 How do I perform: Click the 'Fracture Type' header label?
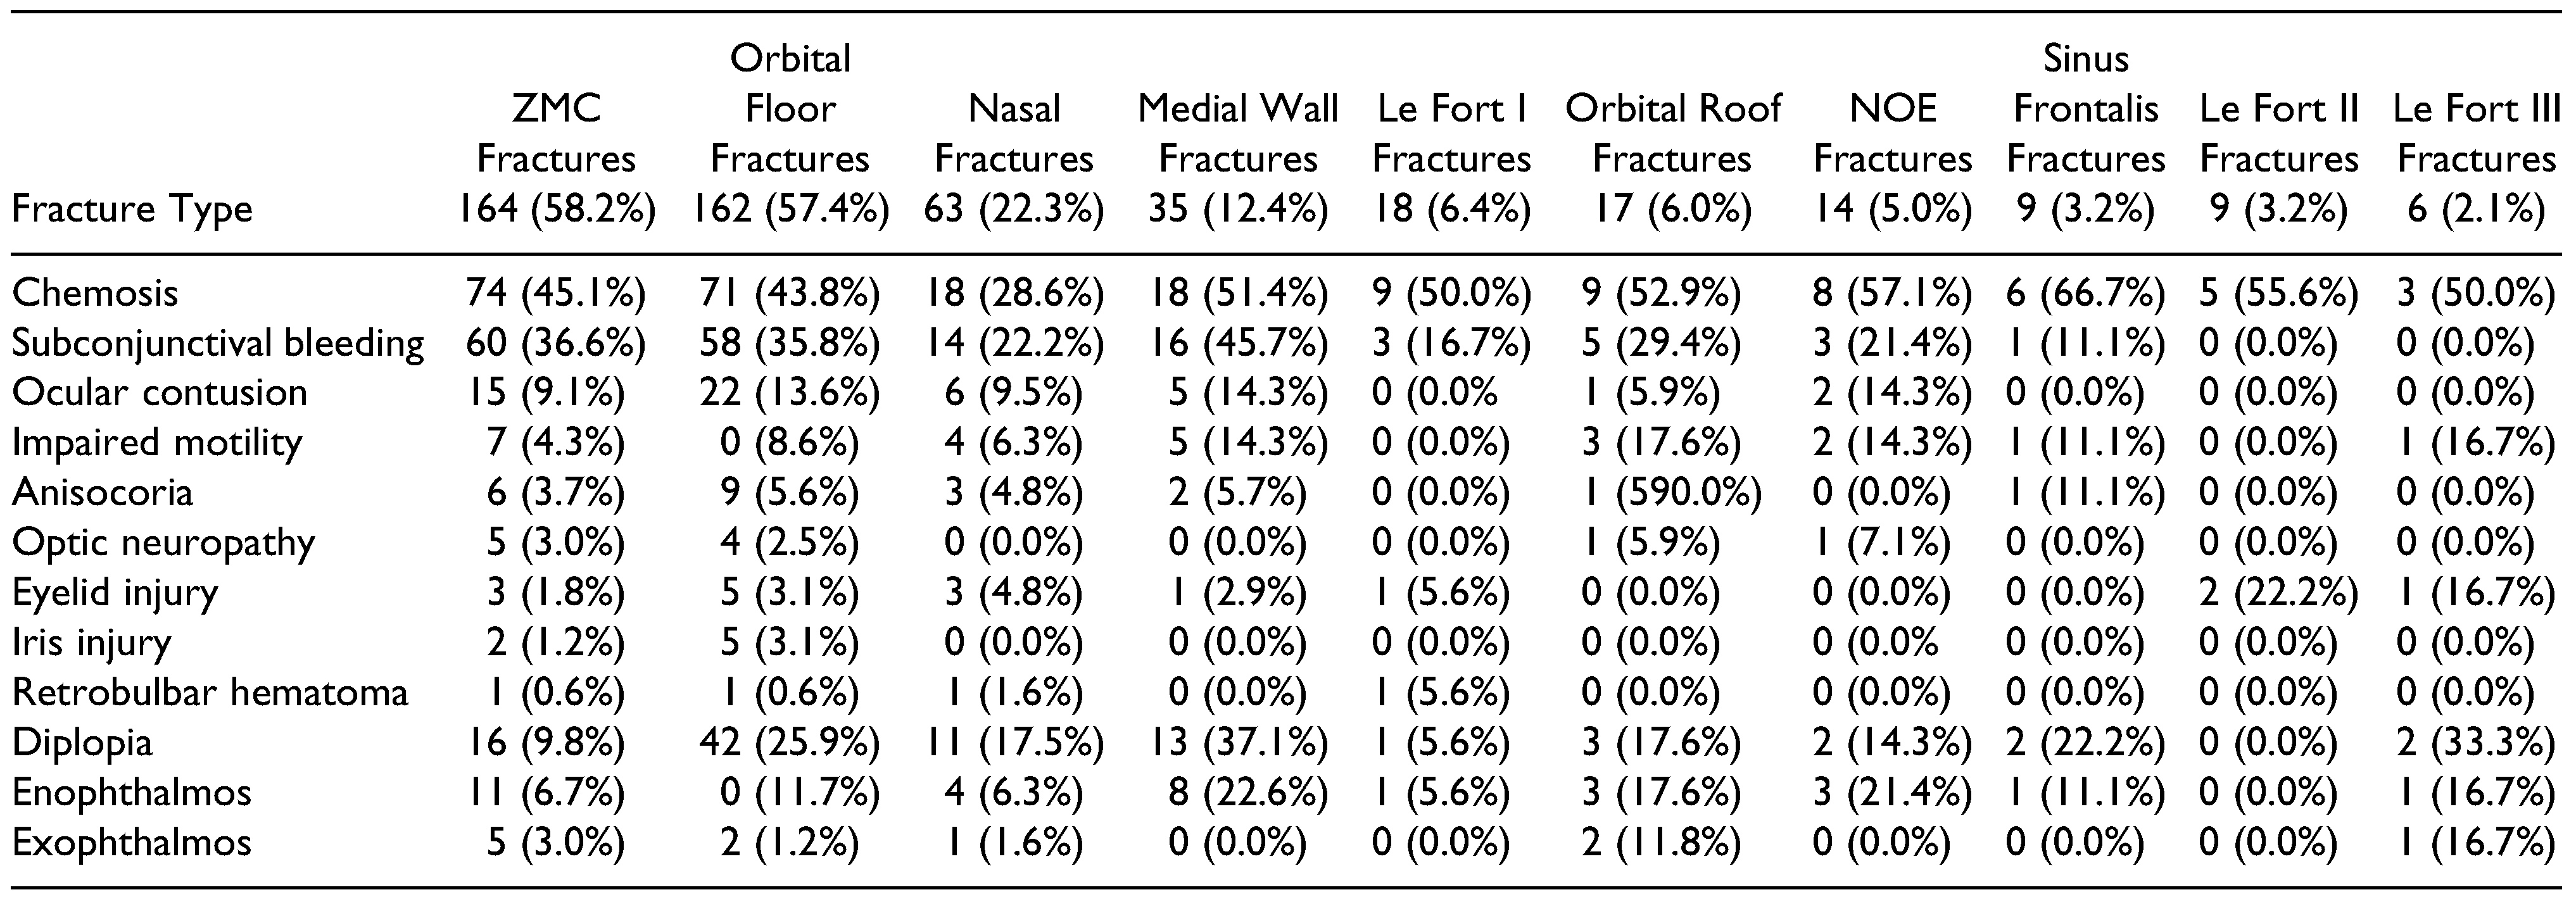pos(132,209)
